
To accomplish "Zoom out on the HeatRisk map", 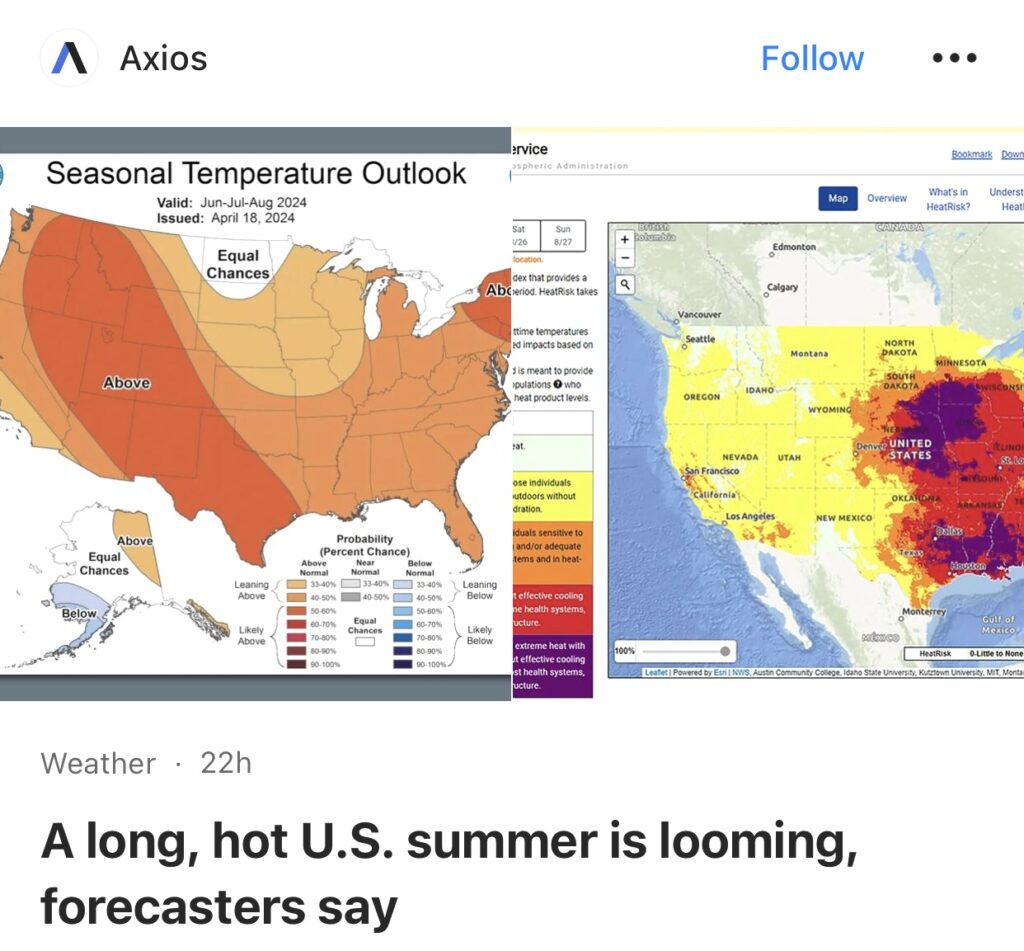I will (x=625, y=258).
